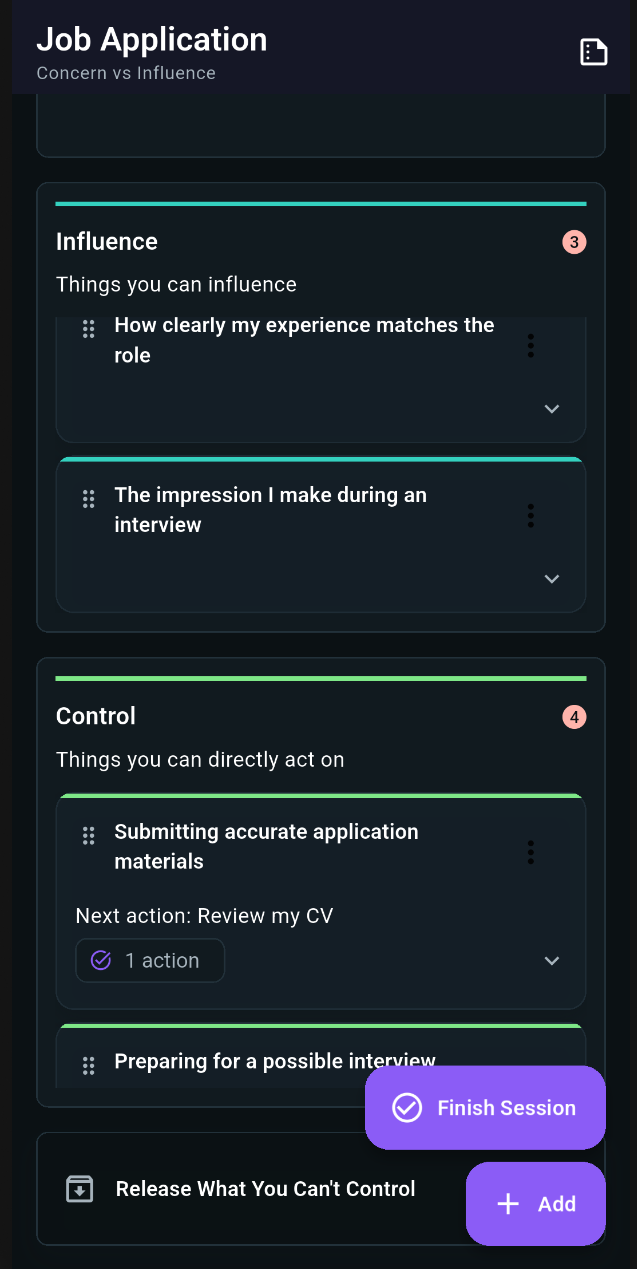Grab drag handle of 'experience matches the role' card

pos(88,328)
